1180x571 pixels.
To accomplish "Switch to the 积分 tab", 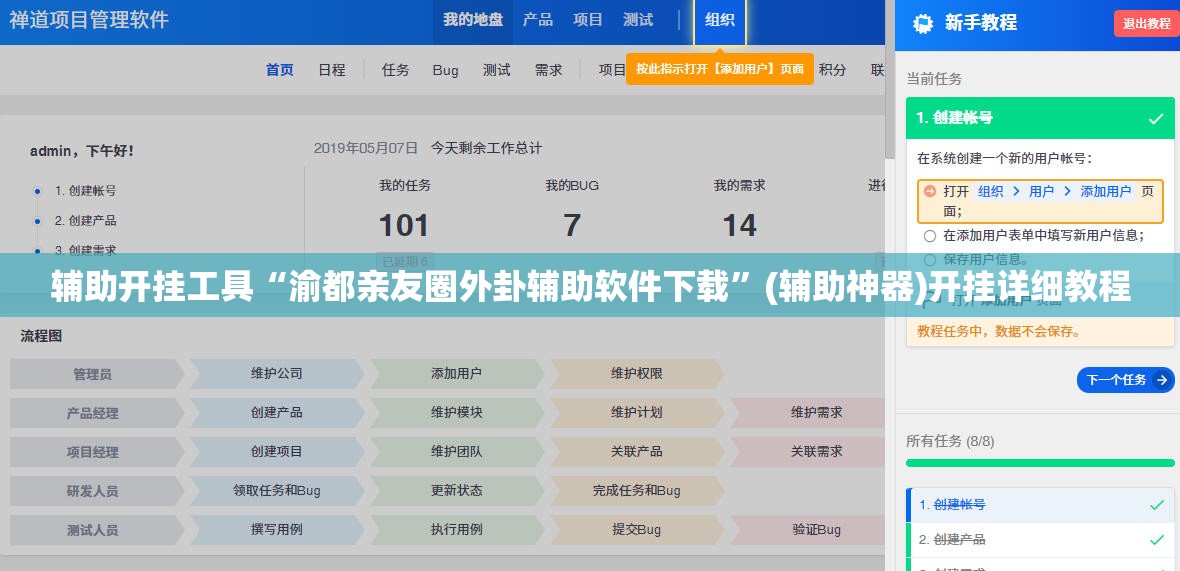I will pos(832,70).
